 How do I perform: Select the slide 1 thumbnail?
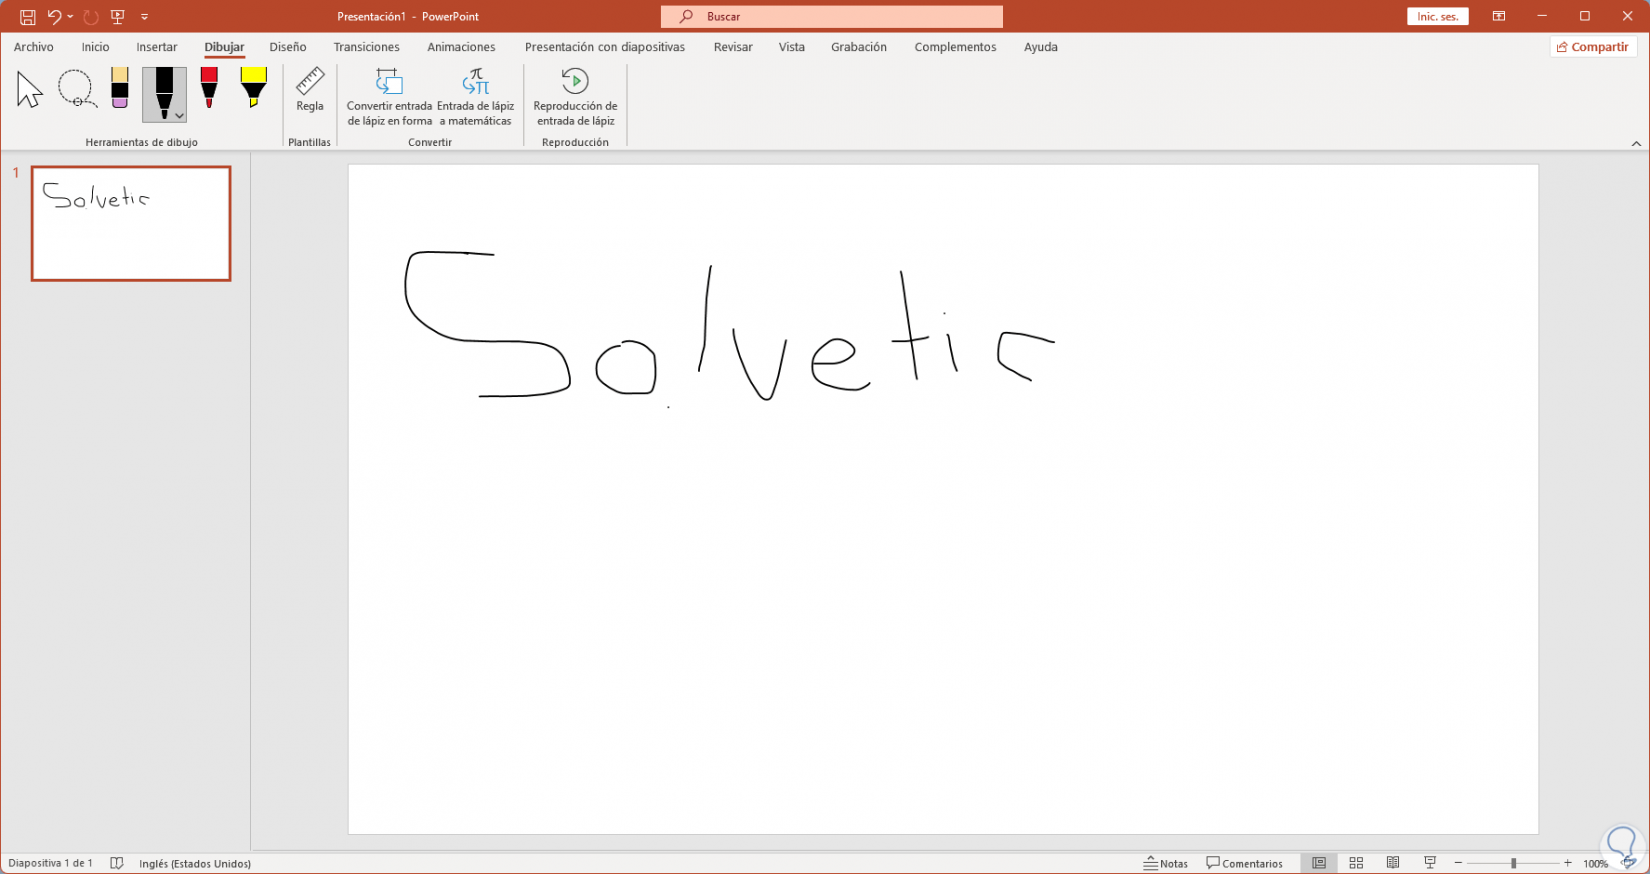131,223
